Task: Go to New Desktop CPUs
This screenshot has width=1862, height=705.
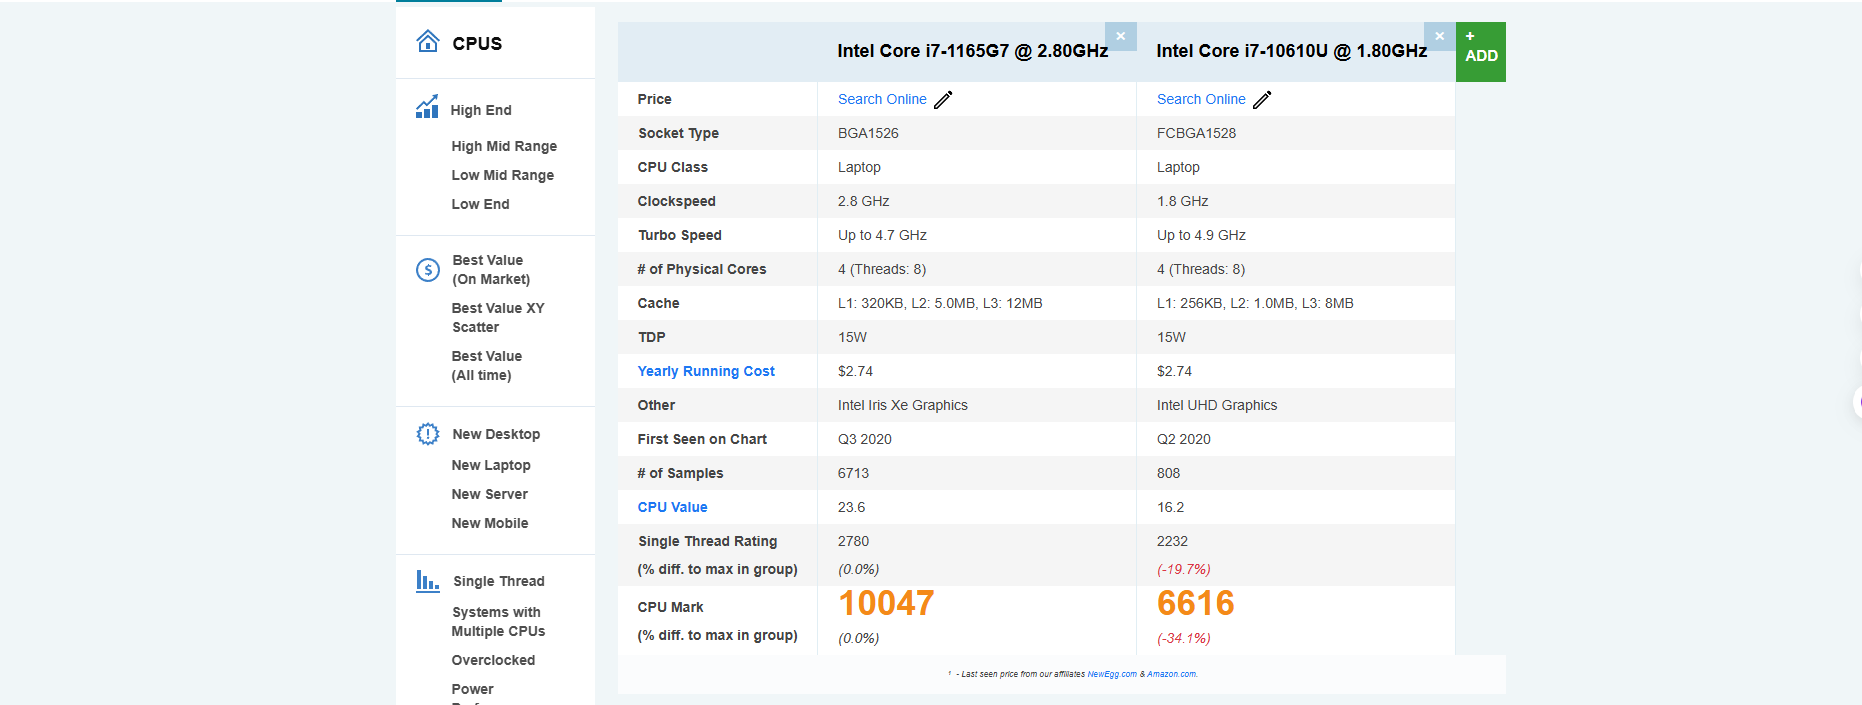Action: point(496,434)
